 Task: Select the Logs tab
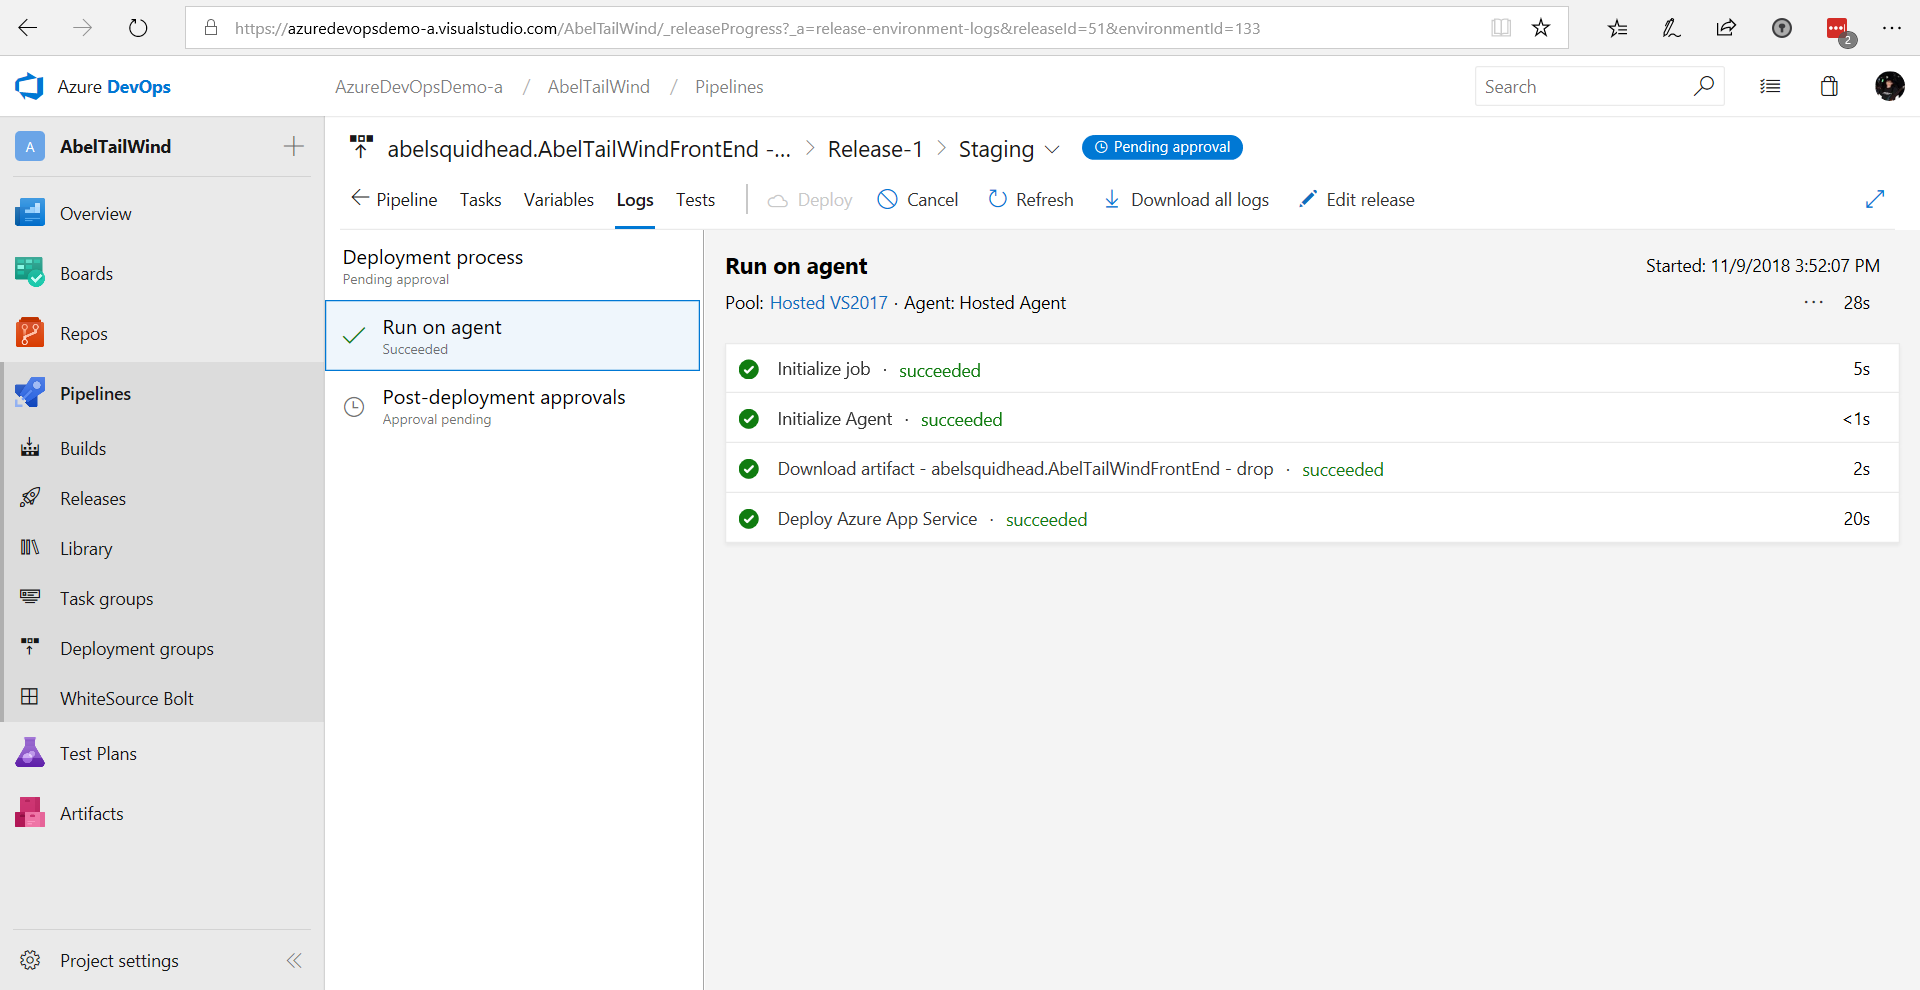[x=635, y=199]
